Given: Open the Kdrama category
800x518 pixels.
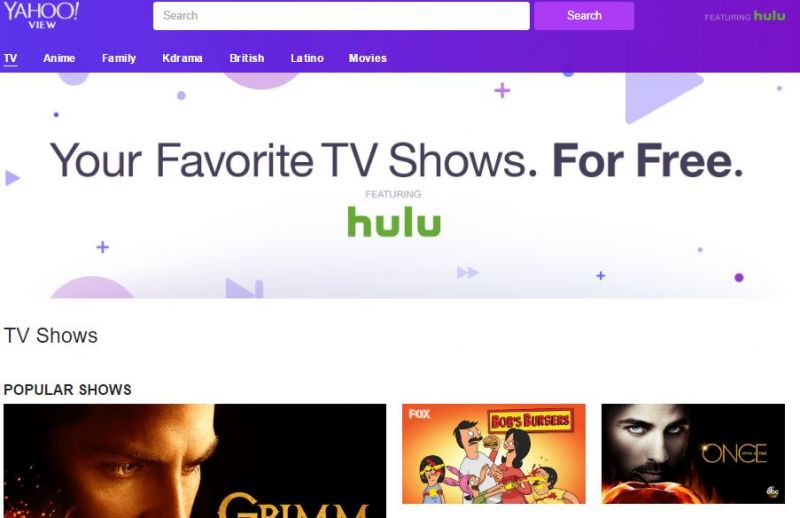Looking at the screenshot, I should 182,58.
